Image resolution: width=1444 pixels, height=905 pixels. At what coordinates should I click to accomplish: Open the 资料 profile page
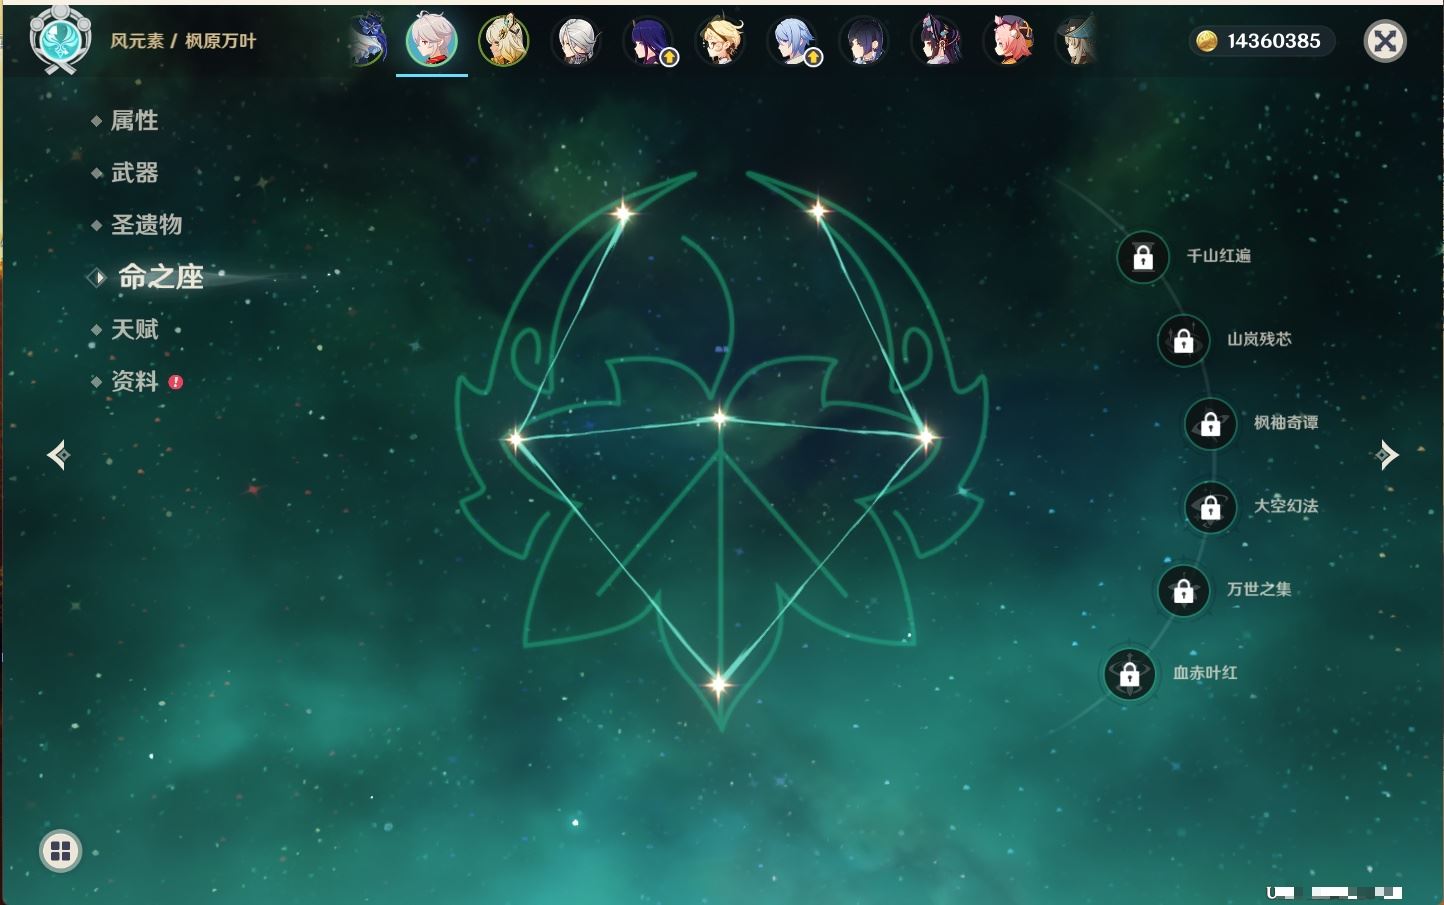click(134, 381)
